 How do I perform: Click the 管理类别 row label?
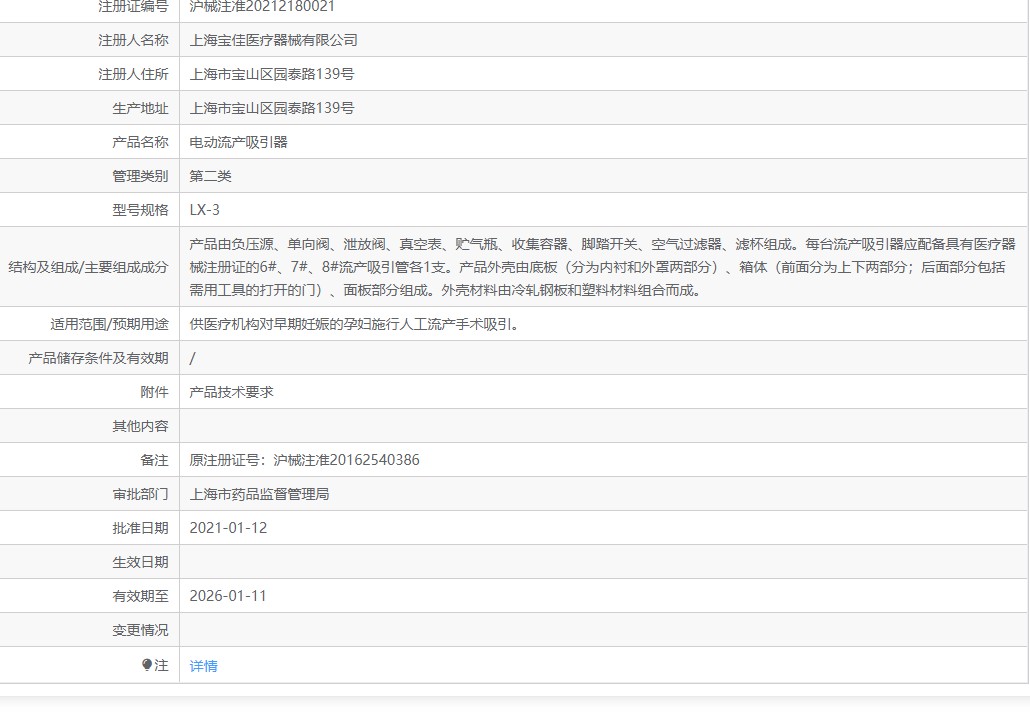141,176
